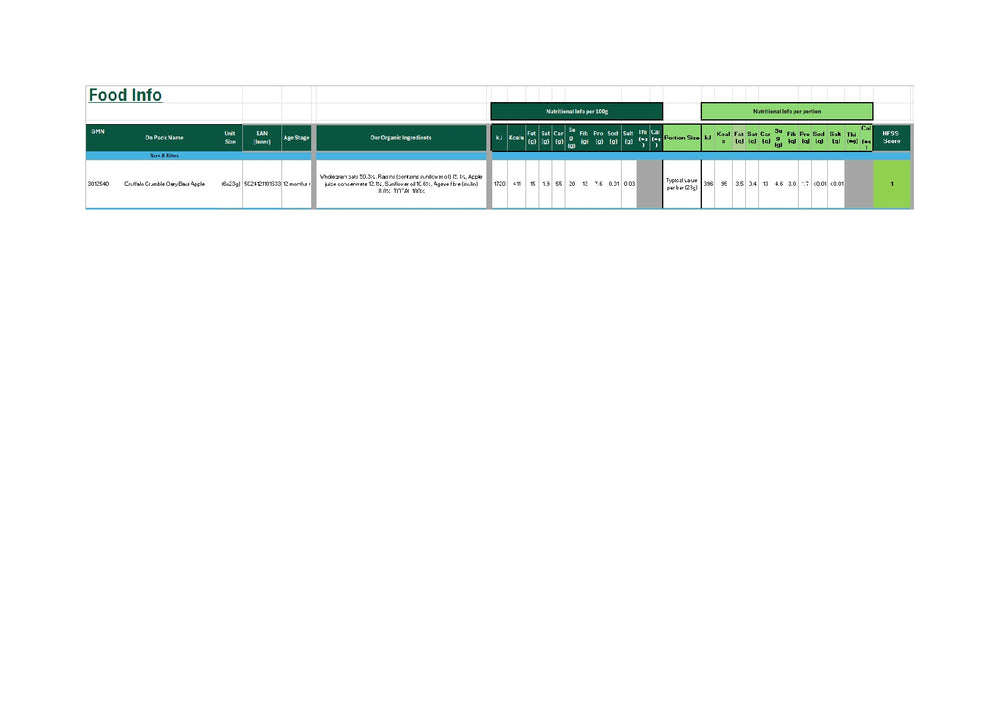Click the Portion Size header cell
This screenshot has width=1000, height=707.
click(x=681, y=137)
